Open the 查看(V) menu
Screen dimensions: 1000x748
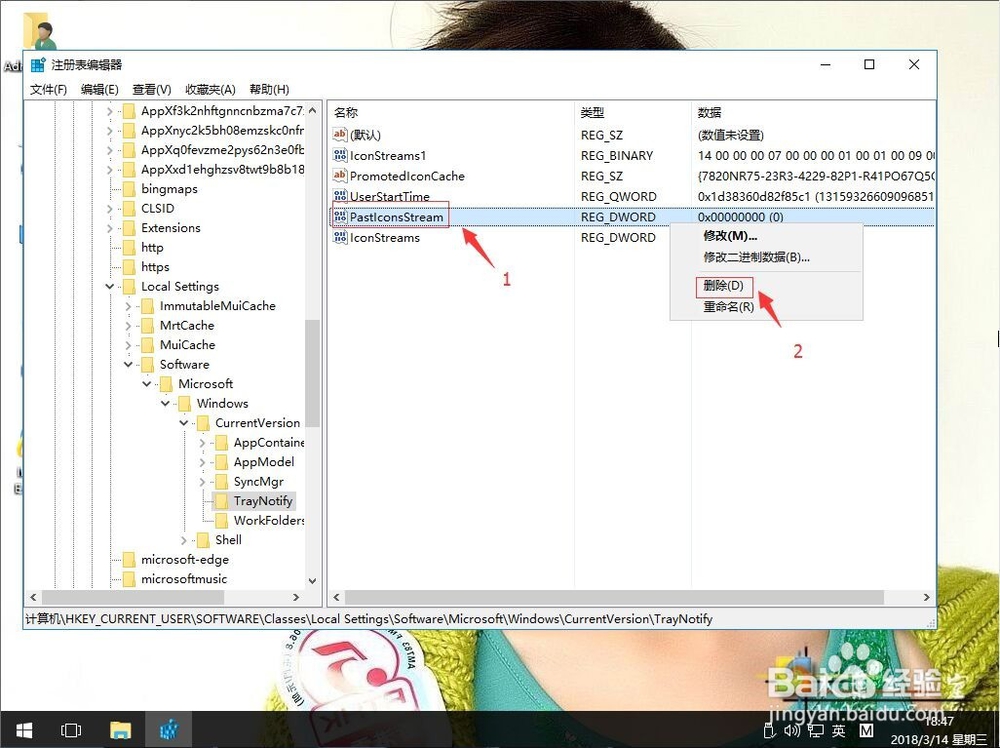click(152, 89)
